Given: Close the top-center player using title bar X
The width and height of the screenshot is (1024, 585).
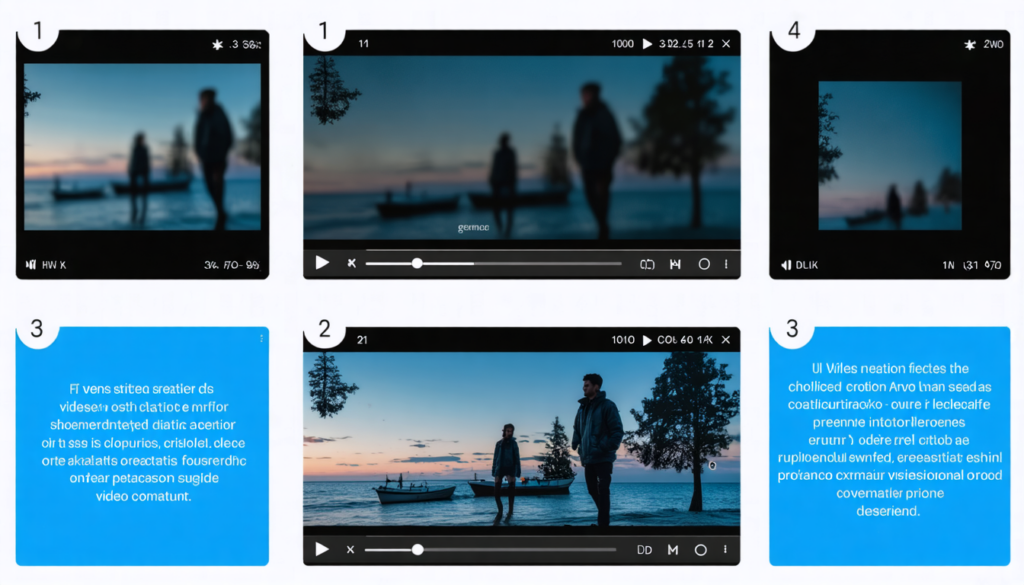Looking at the screenshot, I should point(726,44).
